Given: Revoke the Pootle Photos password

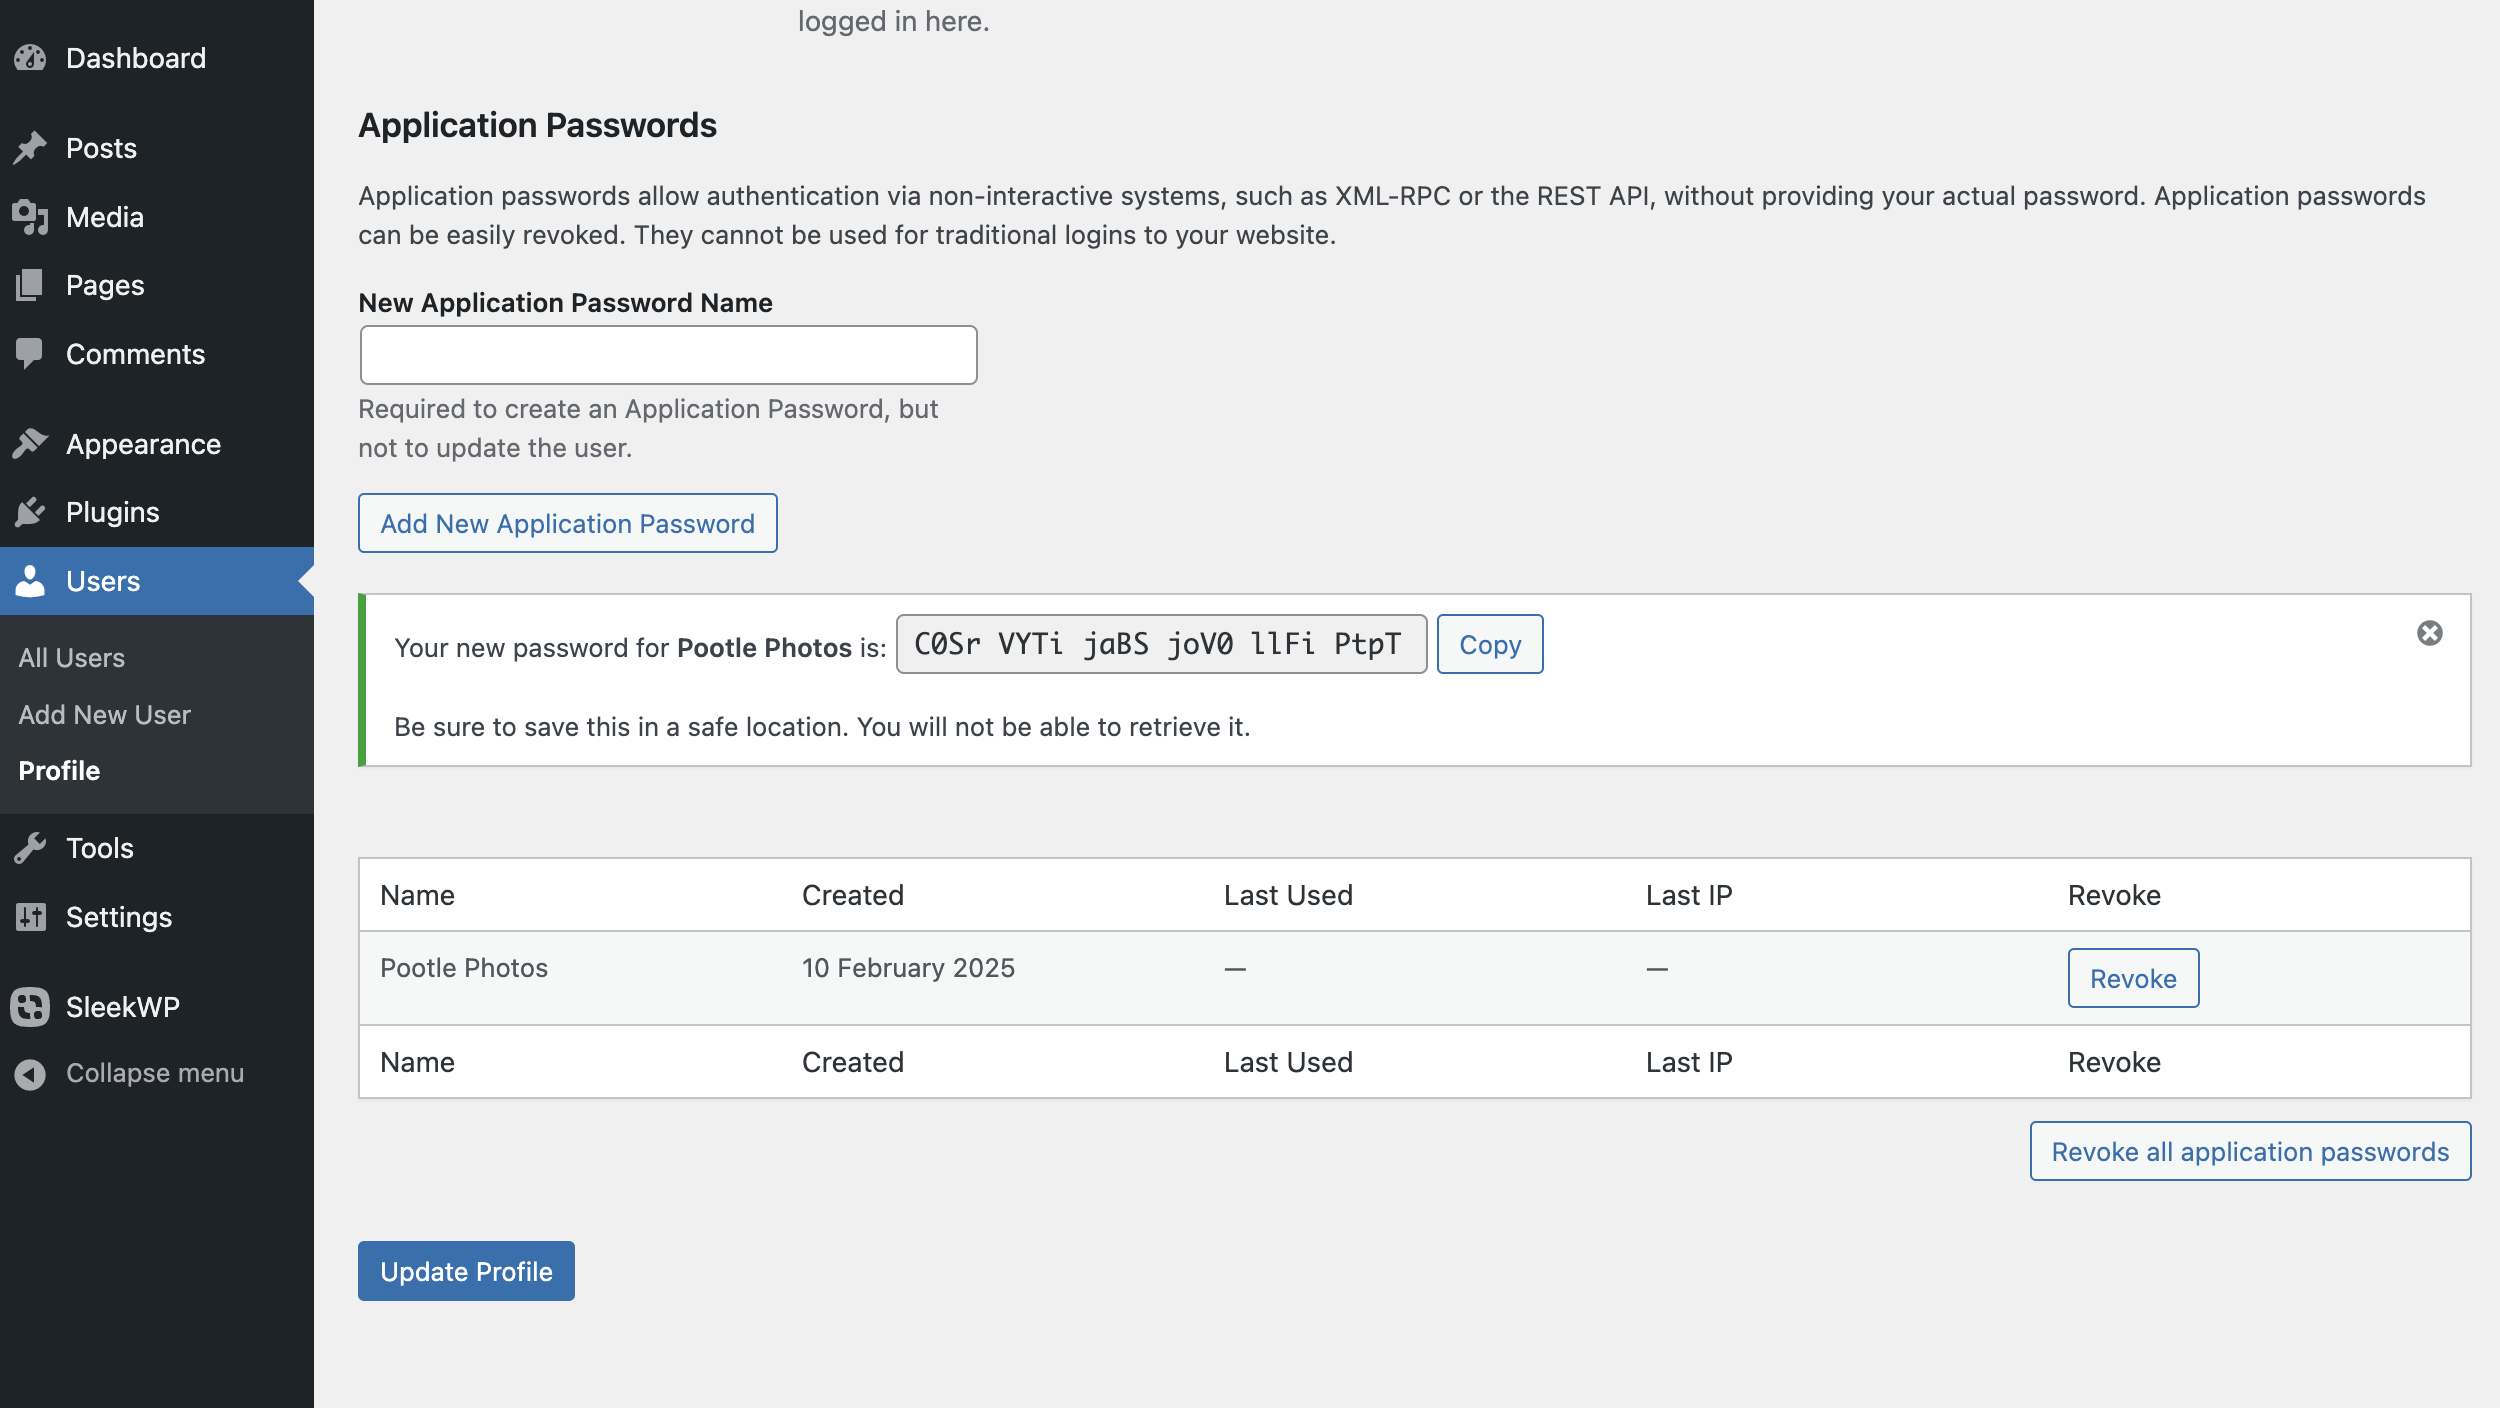Looking at the screenshot, I should point(2133,978).
